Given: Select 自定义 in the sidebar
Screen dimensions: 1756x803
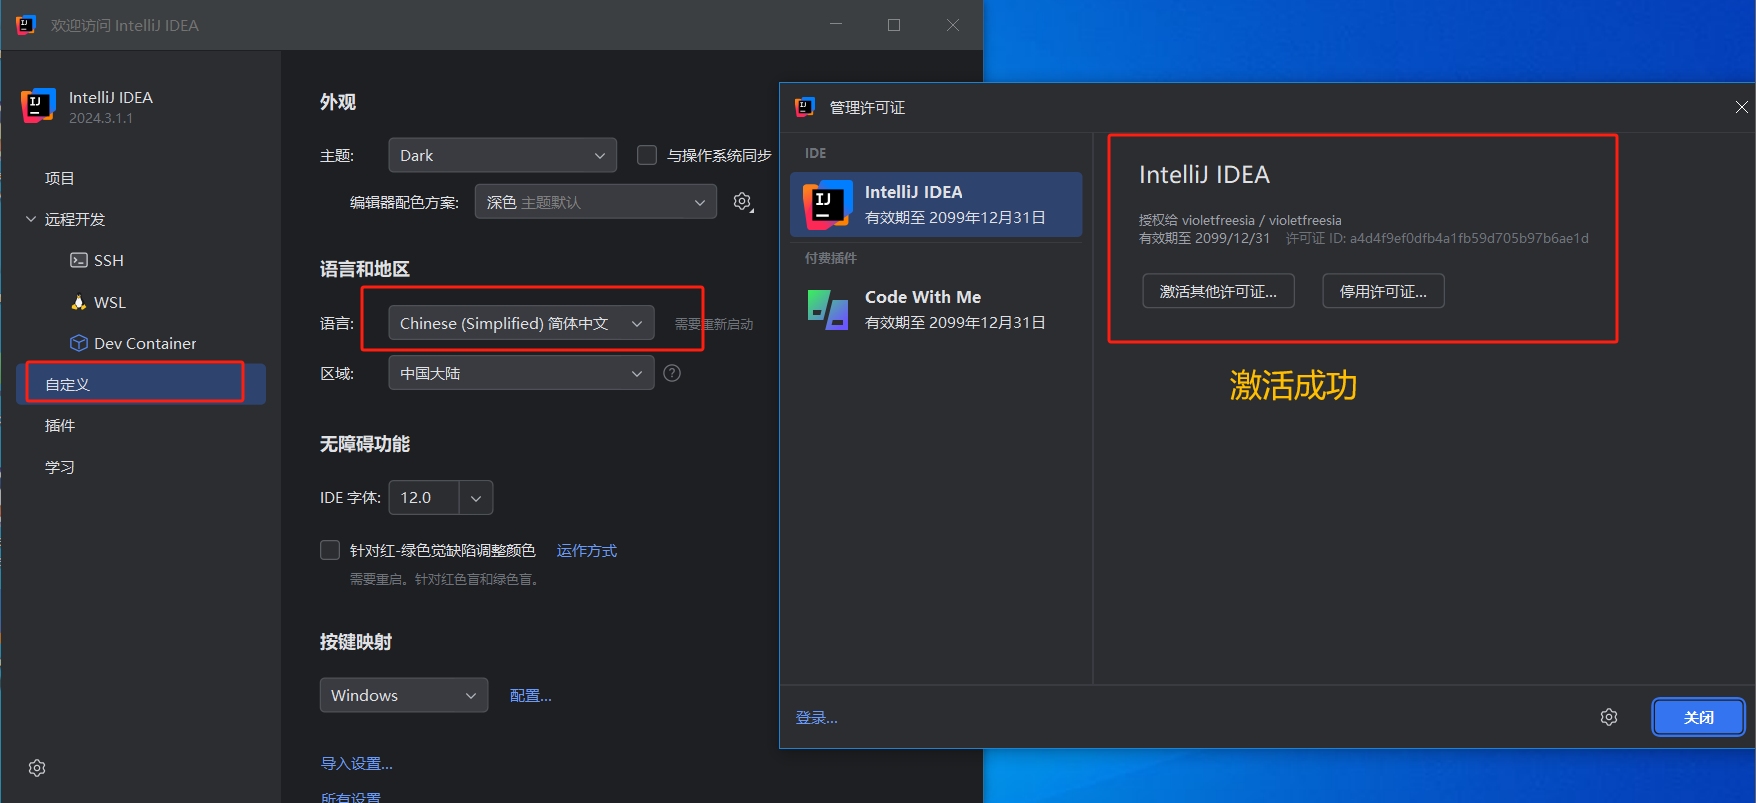Looking at the screenshot, I should [141, 384].
